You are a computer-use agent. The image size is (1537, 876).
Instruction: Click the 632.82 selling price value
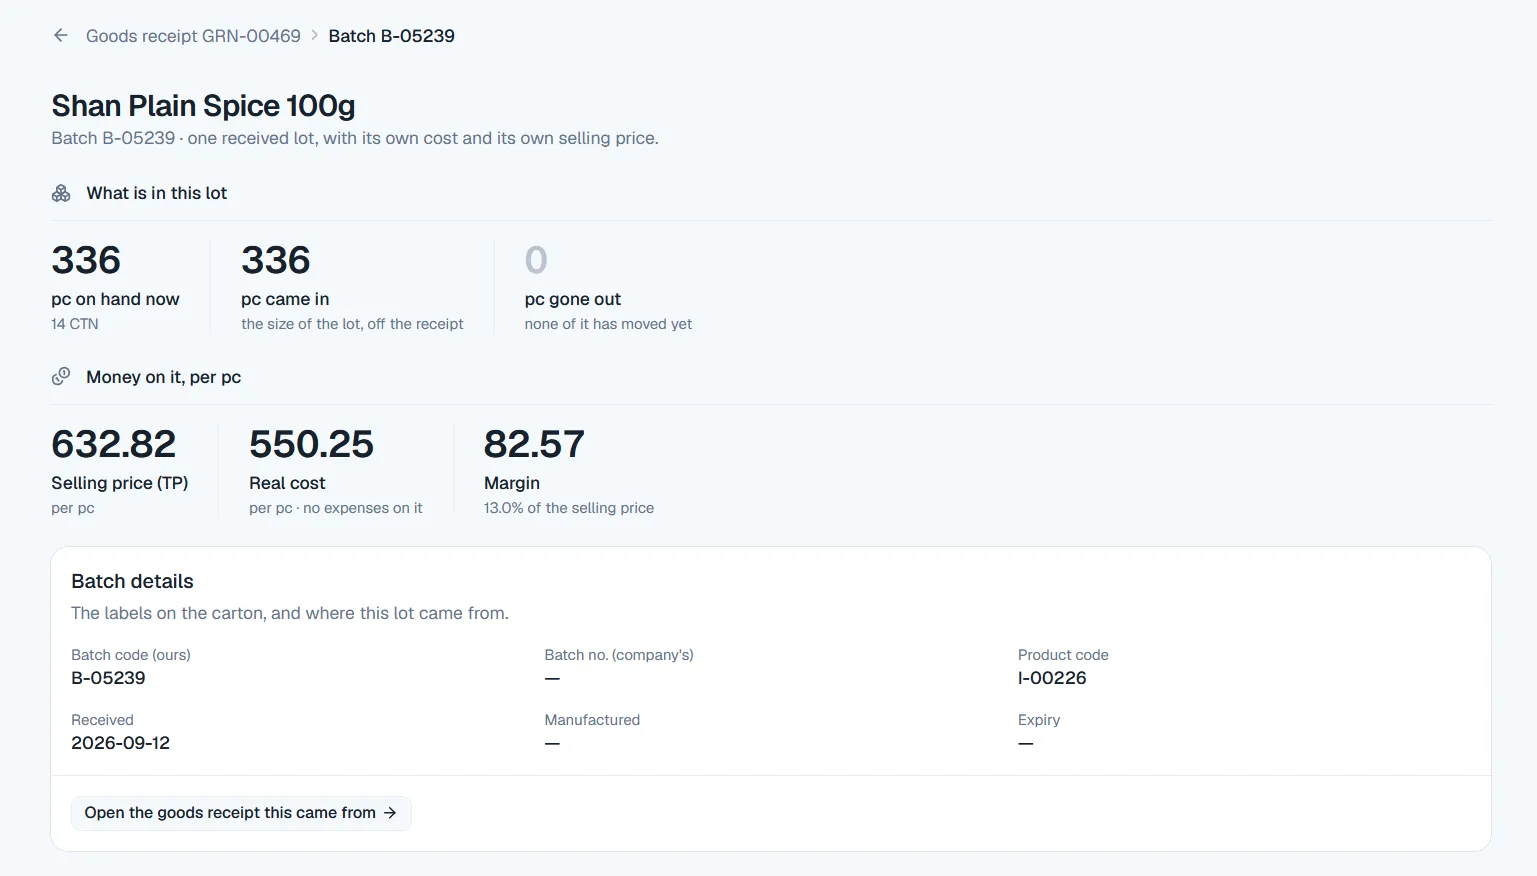(114, 444)
